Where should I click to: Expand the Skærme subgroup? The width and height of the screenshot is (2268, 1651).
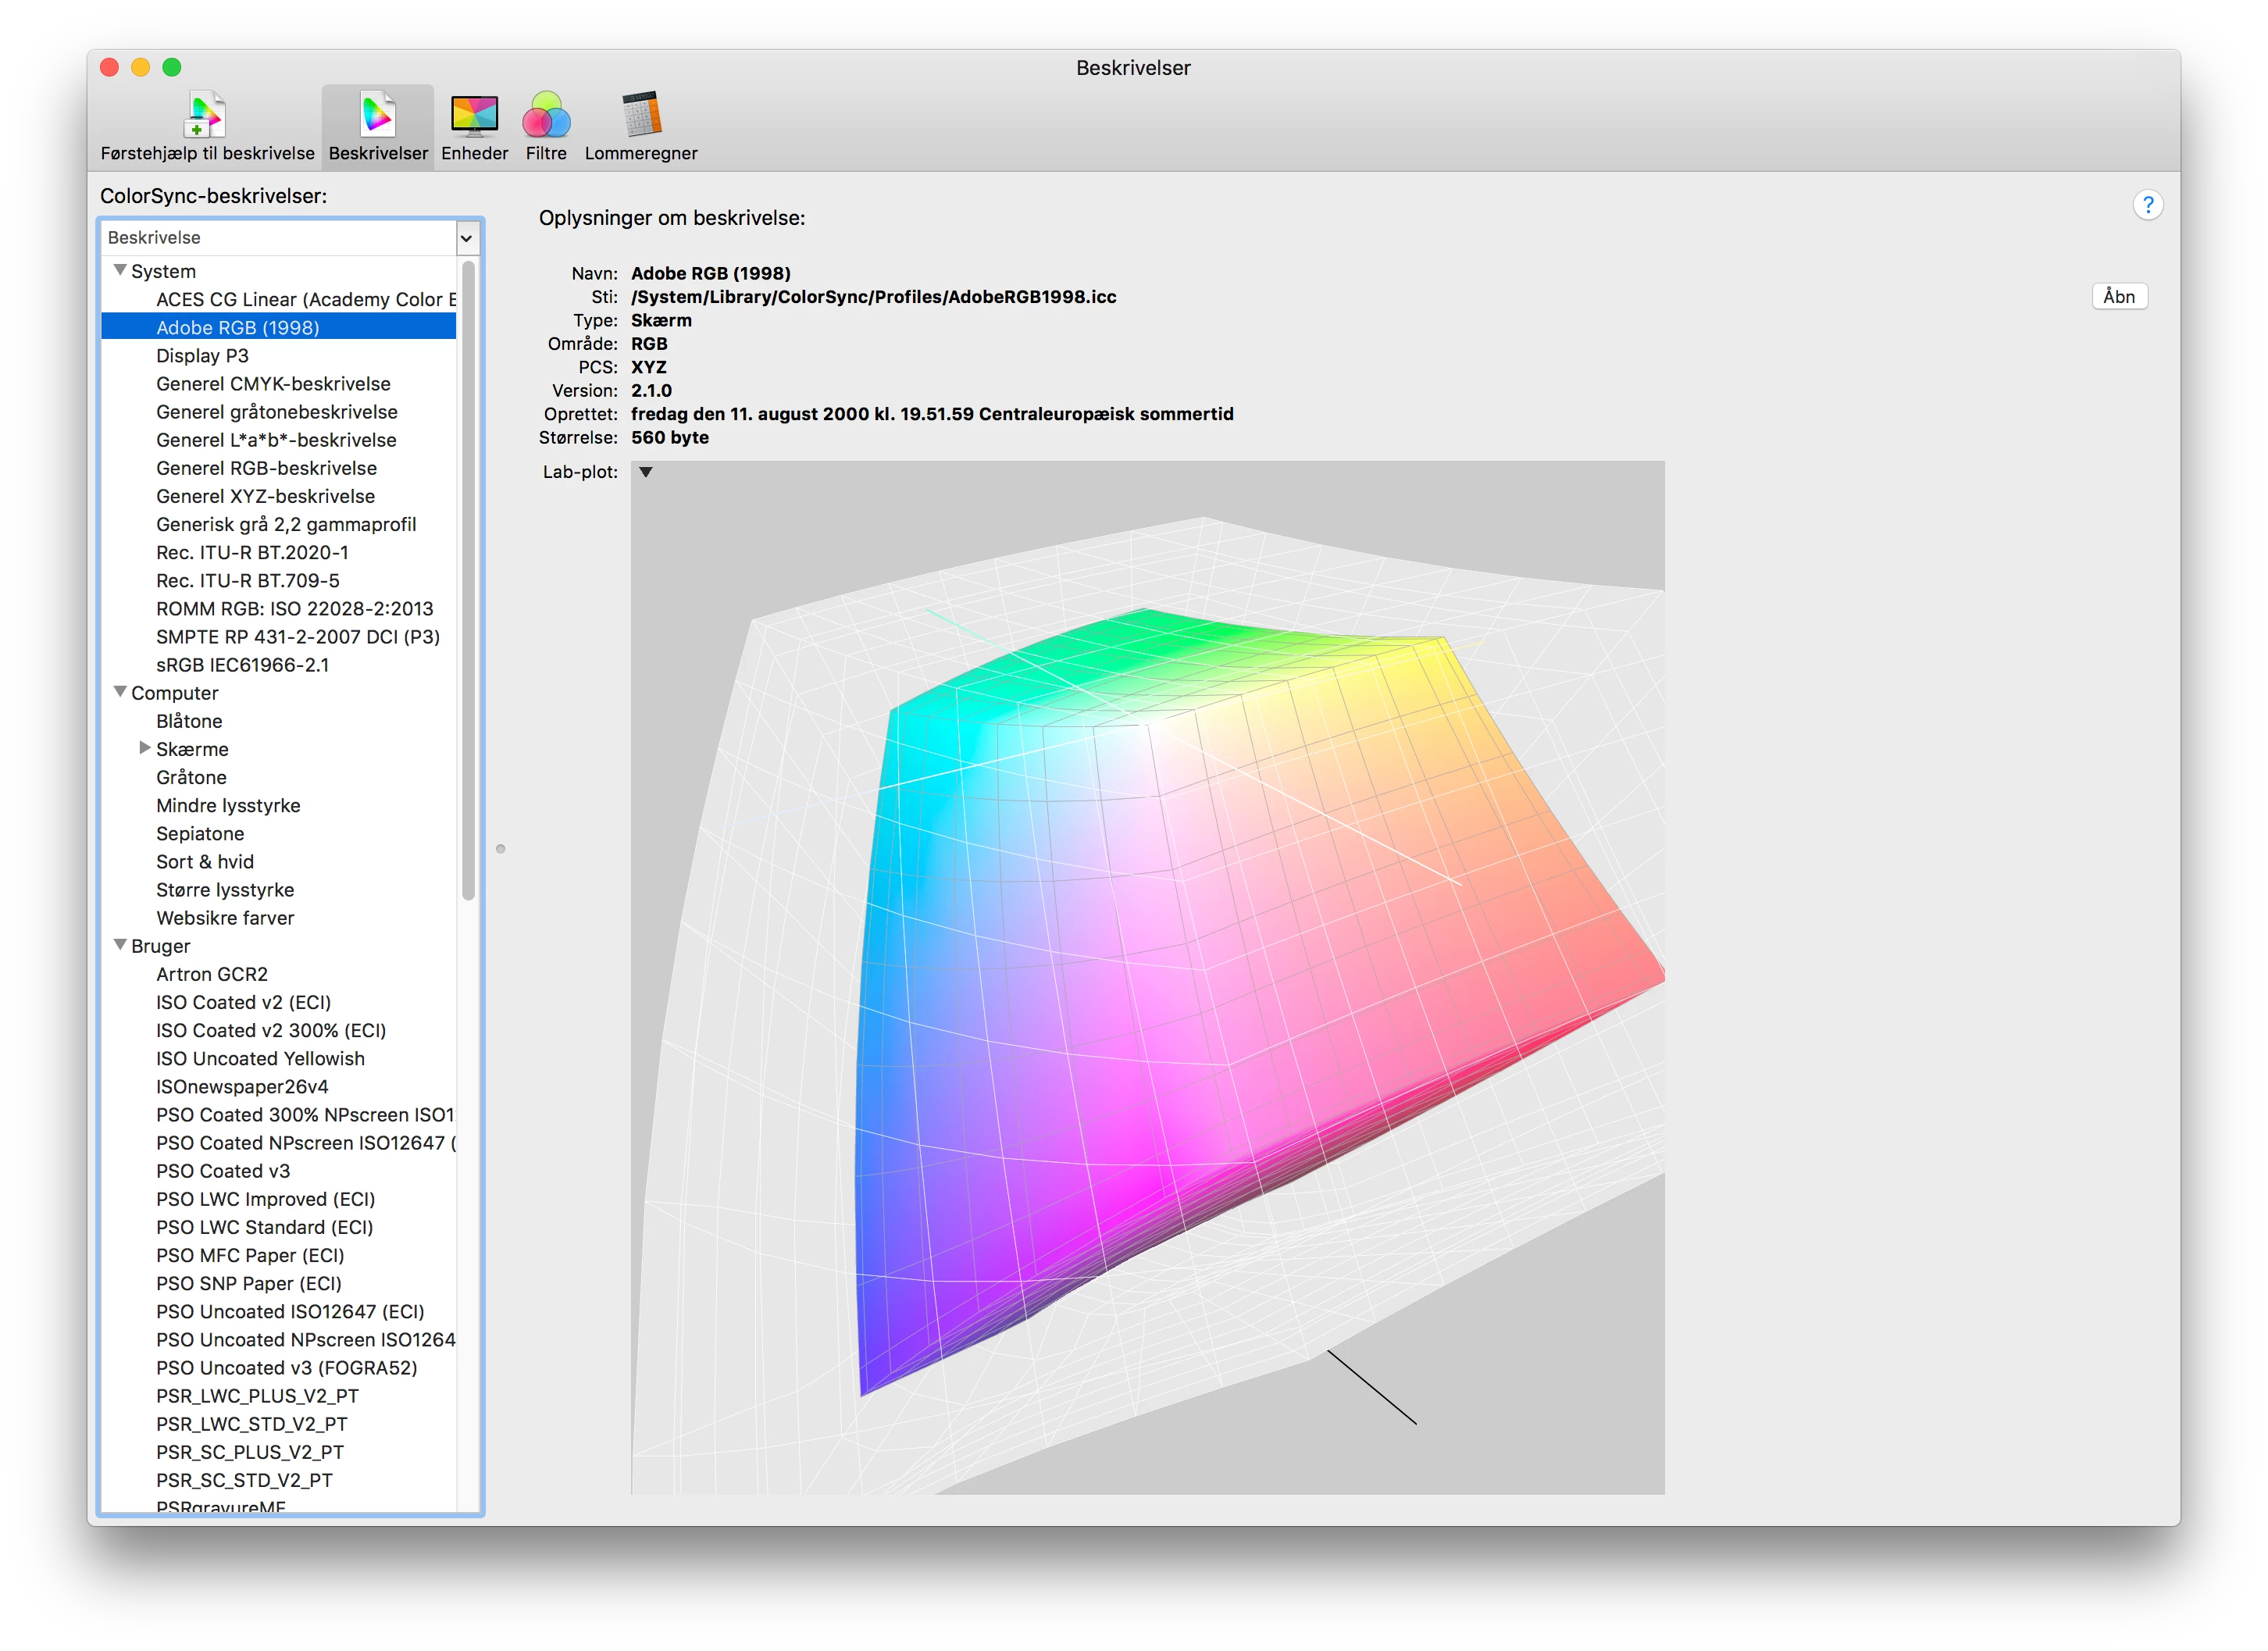click(144, 748)
